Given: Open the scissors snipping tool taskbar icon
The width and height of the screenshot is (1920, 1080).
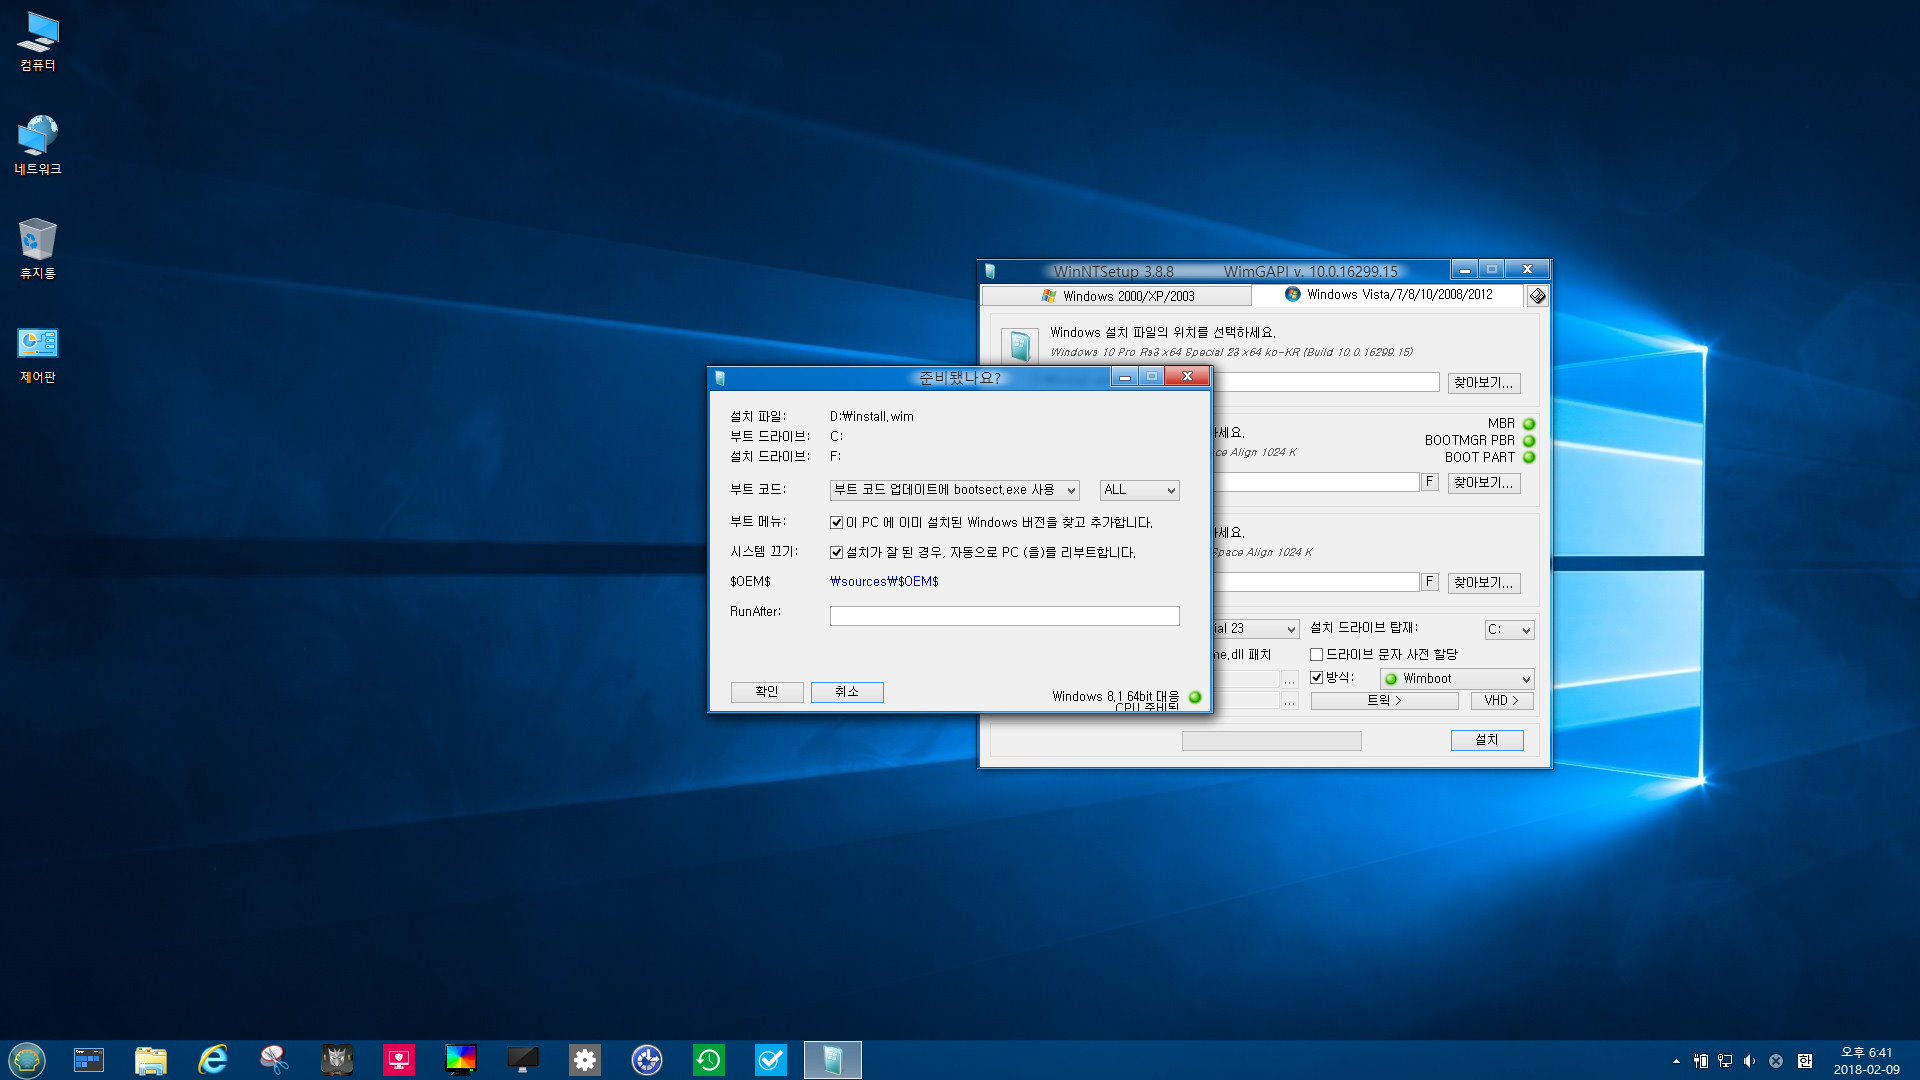Looking at the screenshot, I should pyautogui.click(x=275, y=1060).
